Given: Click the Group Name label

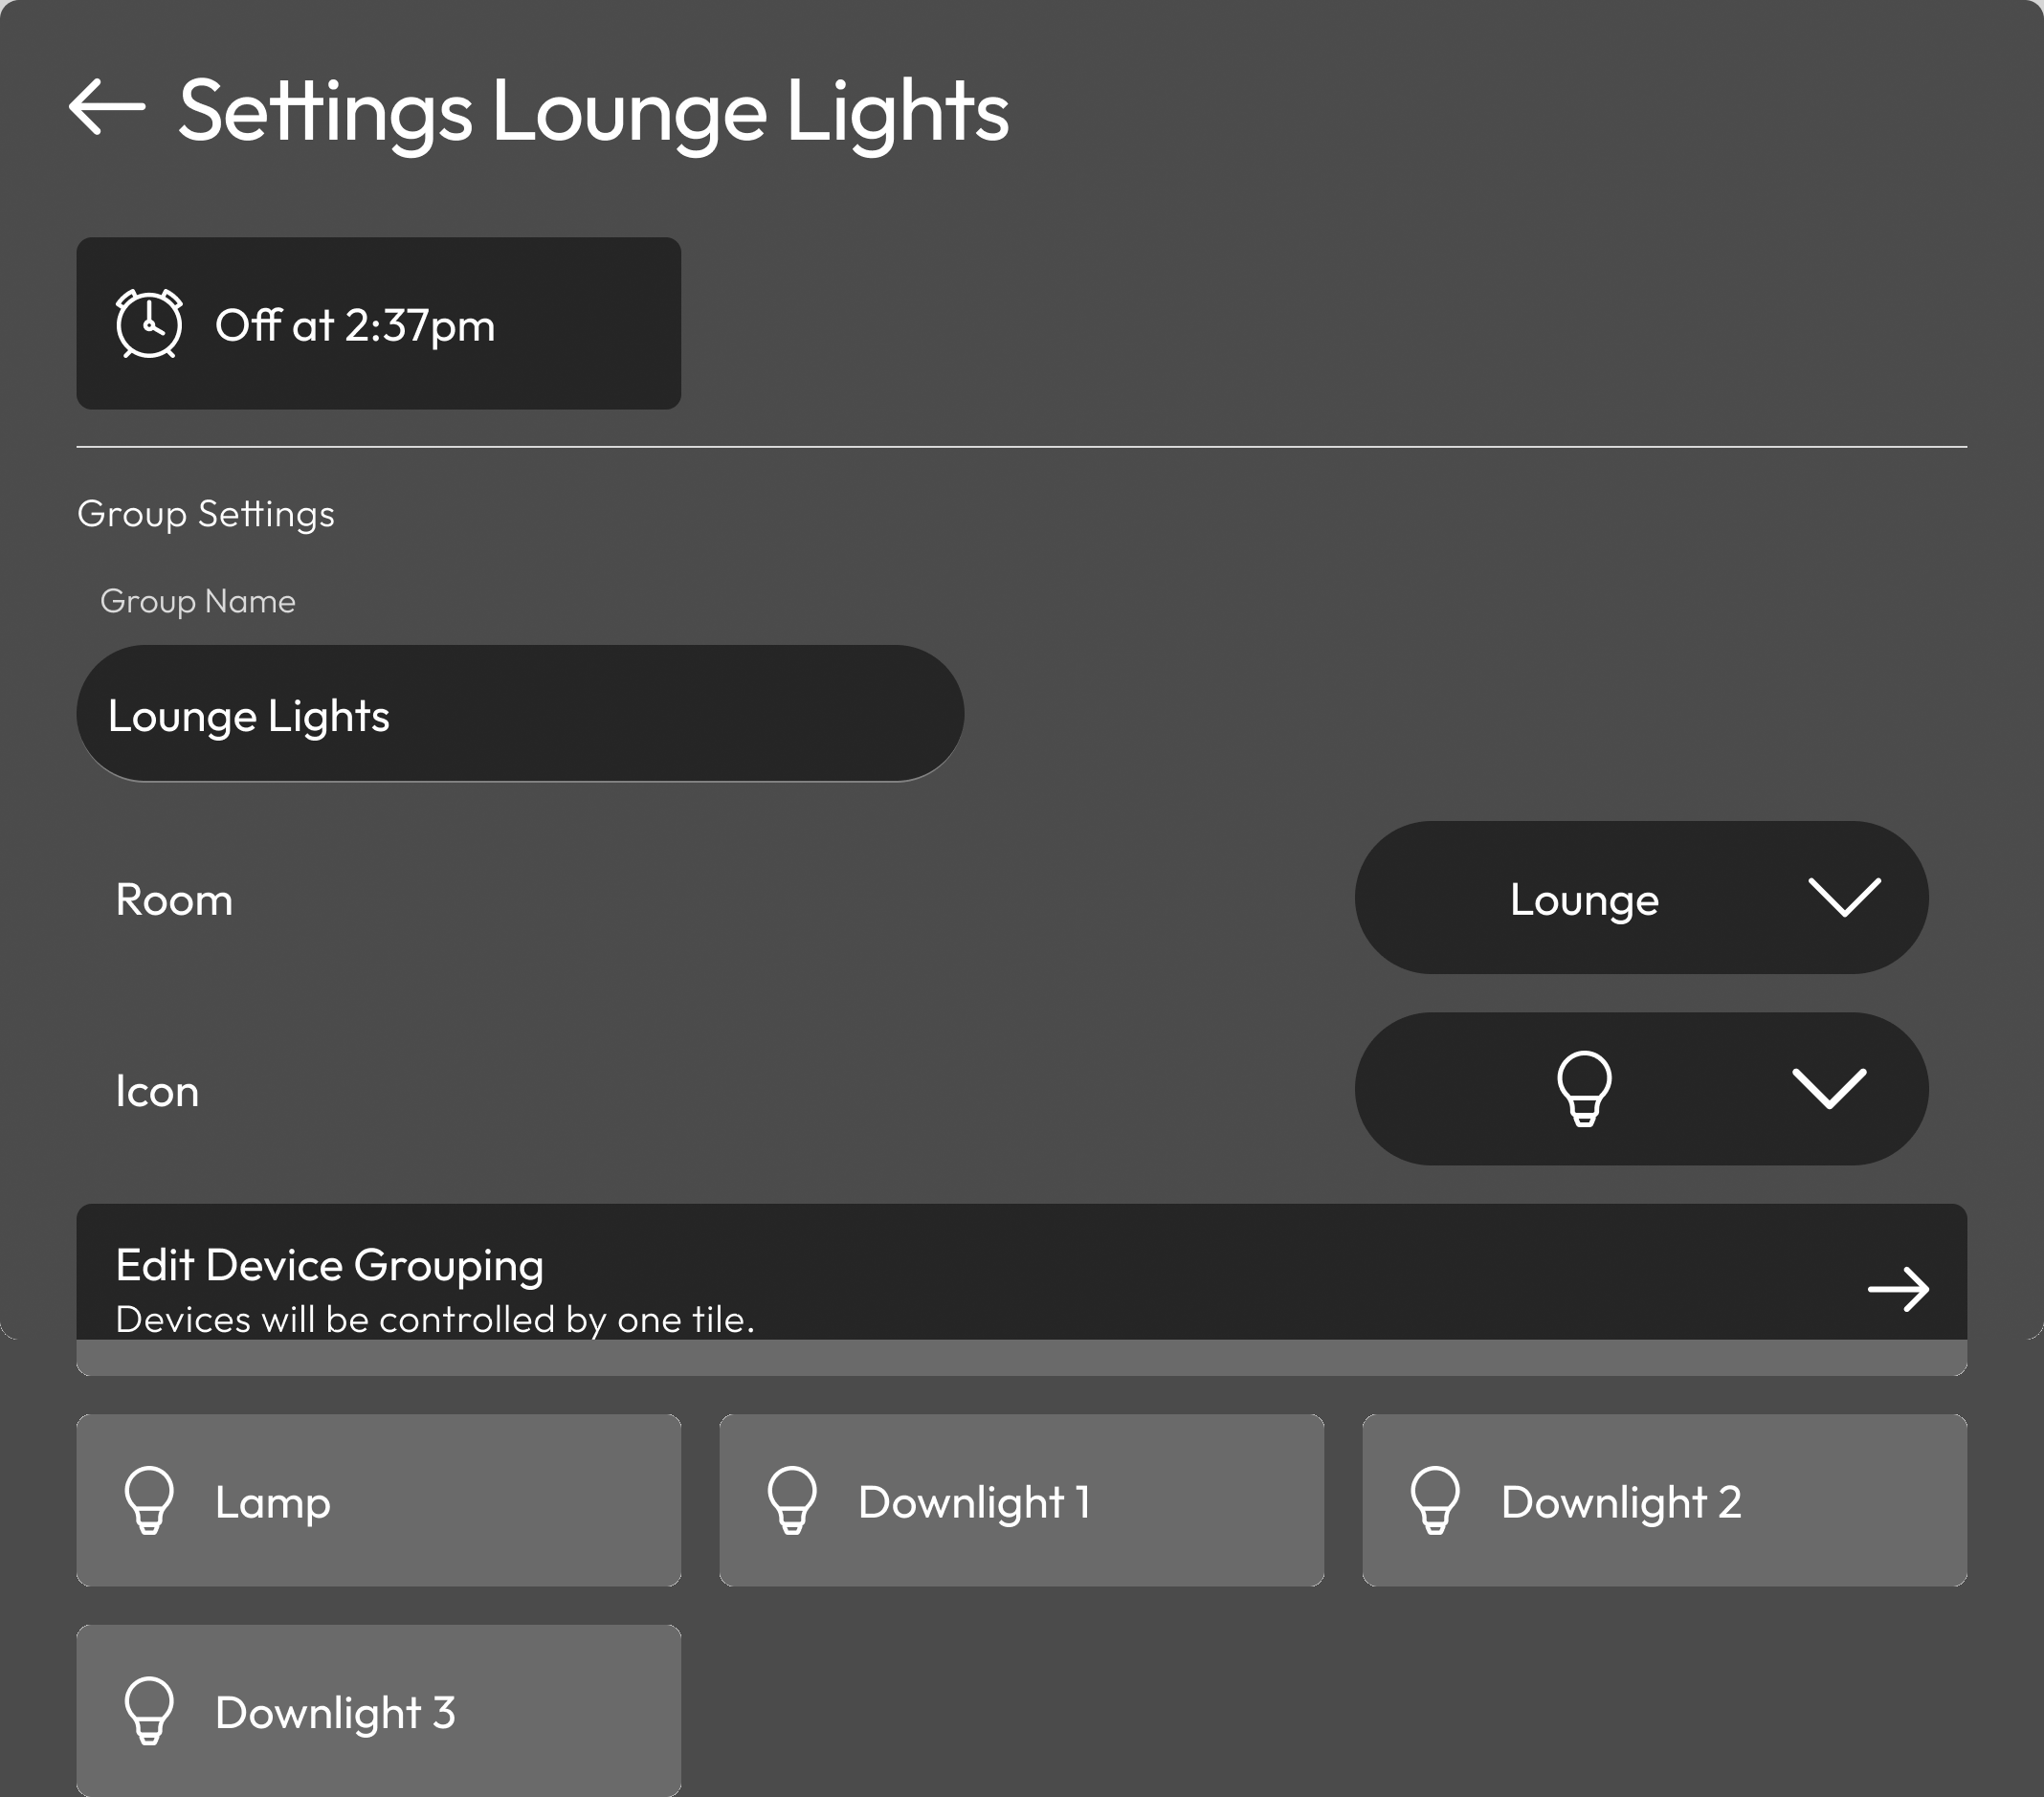Looking at the screenshot, I should click(197, 602).
